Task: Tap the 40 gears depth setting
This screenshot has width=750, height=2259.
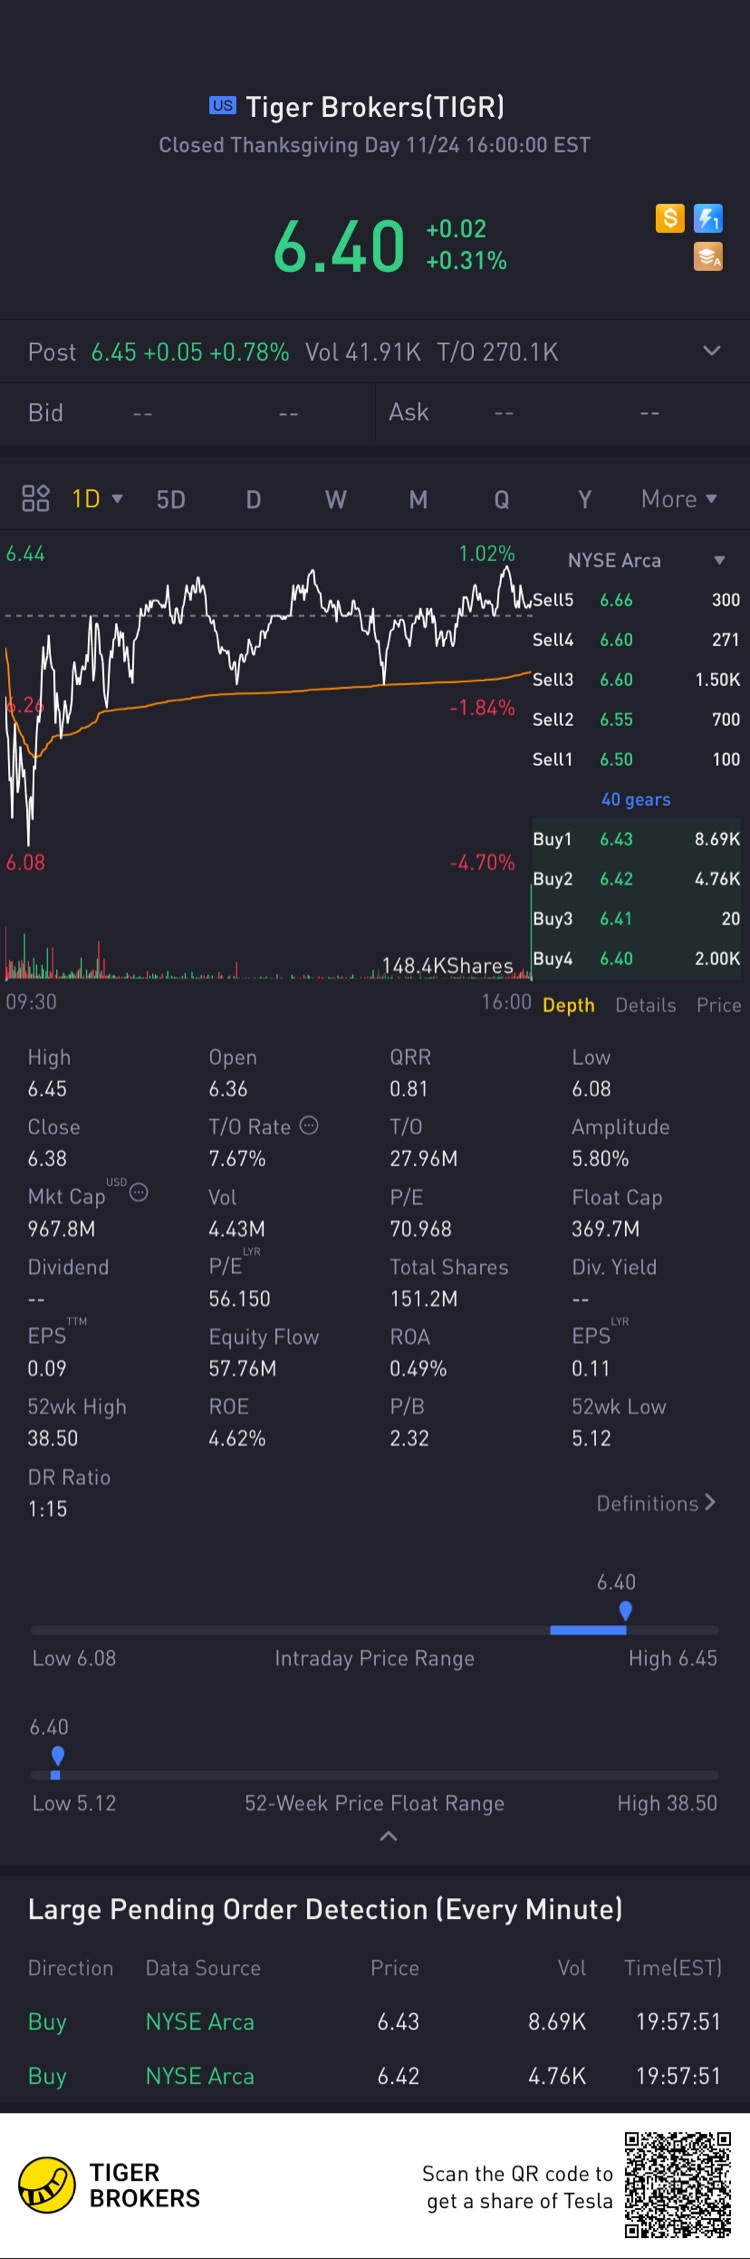Action: coord(636,799)
